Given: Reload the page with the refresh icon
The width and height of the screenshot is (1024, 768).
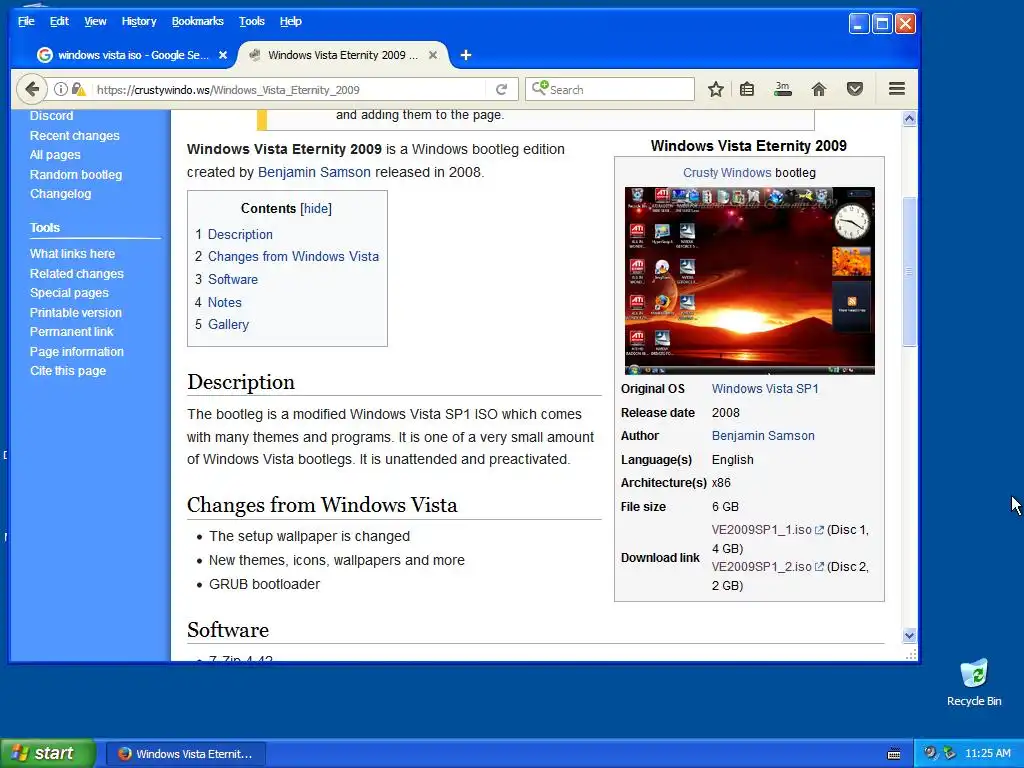Looking at the screenshot, I should (x=502, y=89).
